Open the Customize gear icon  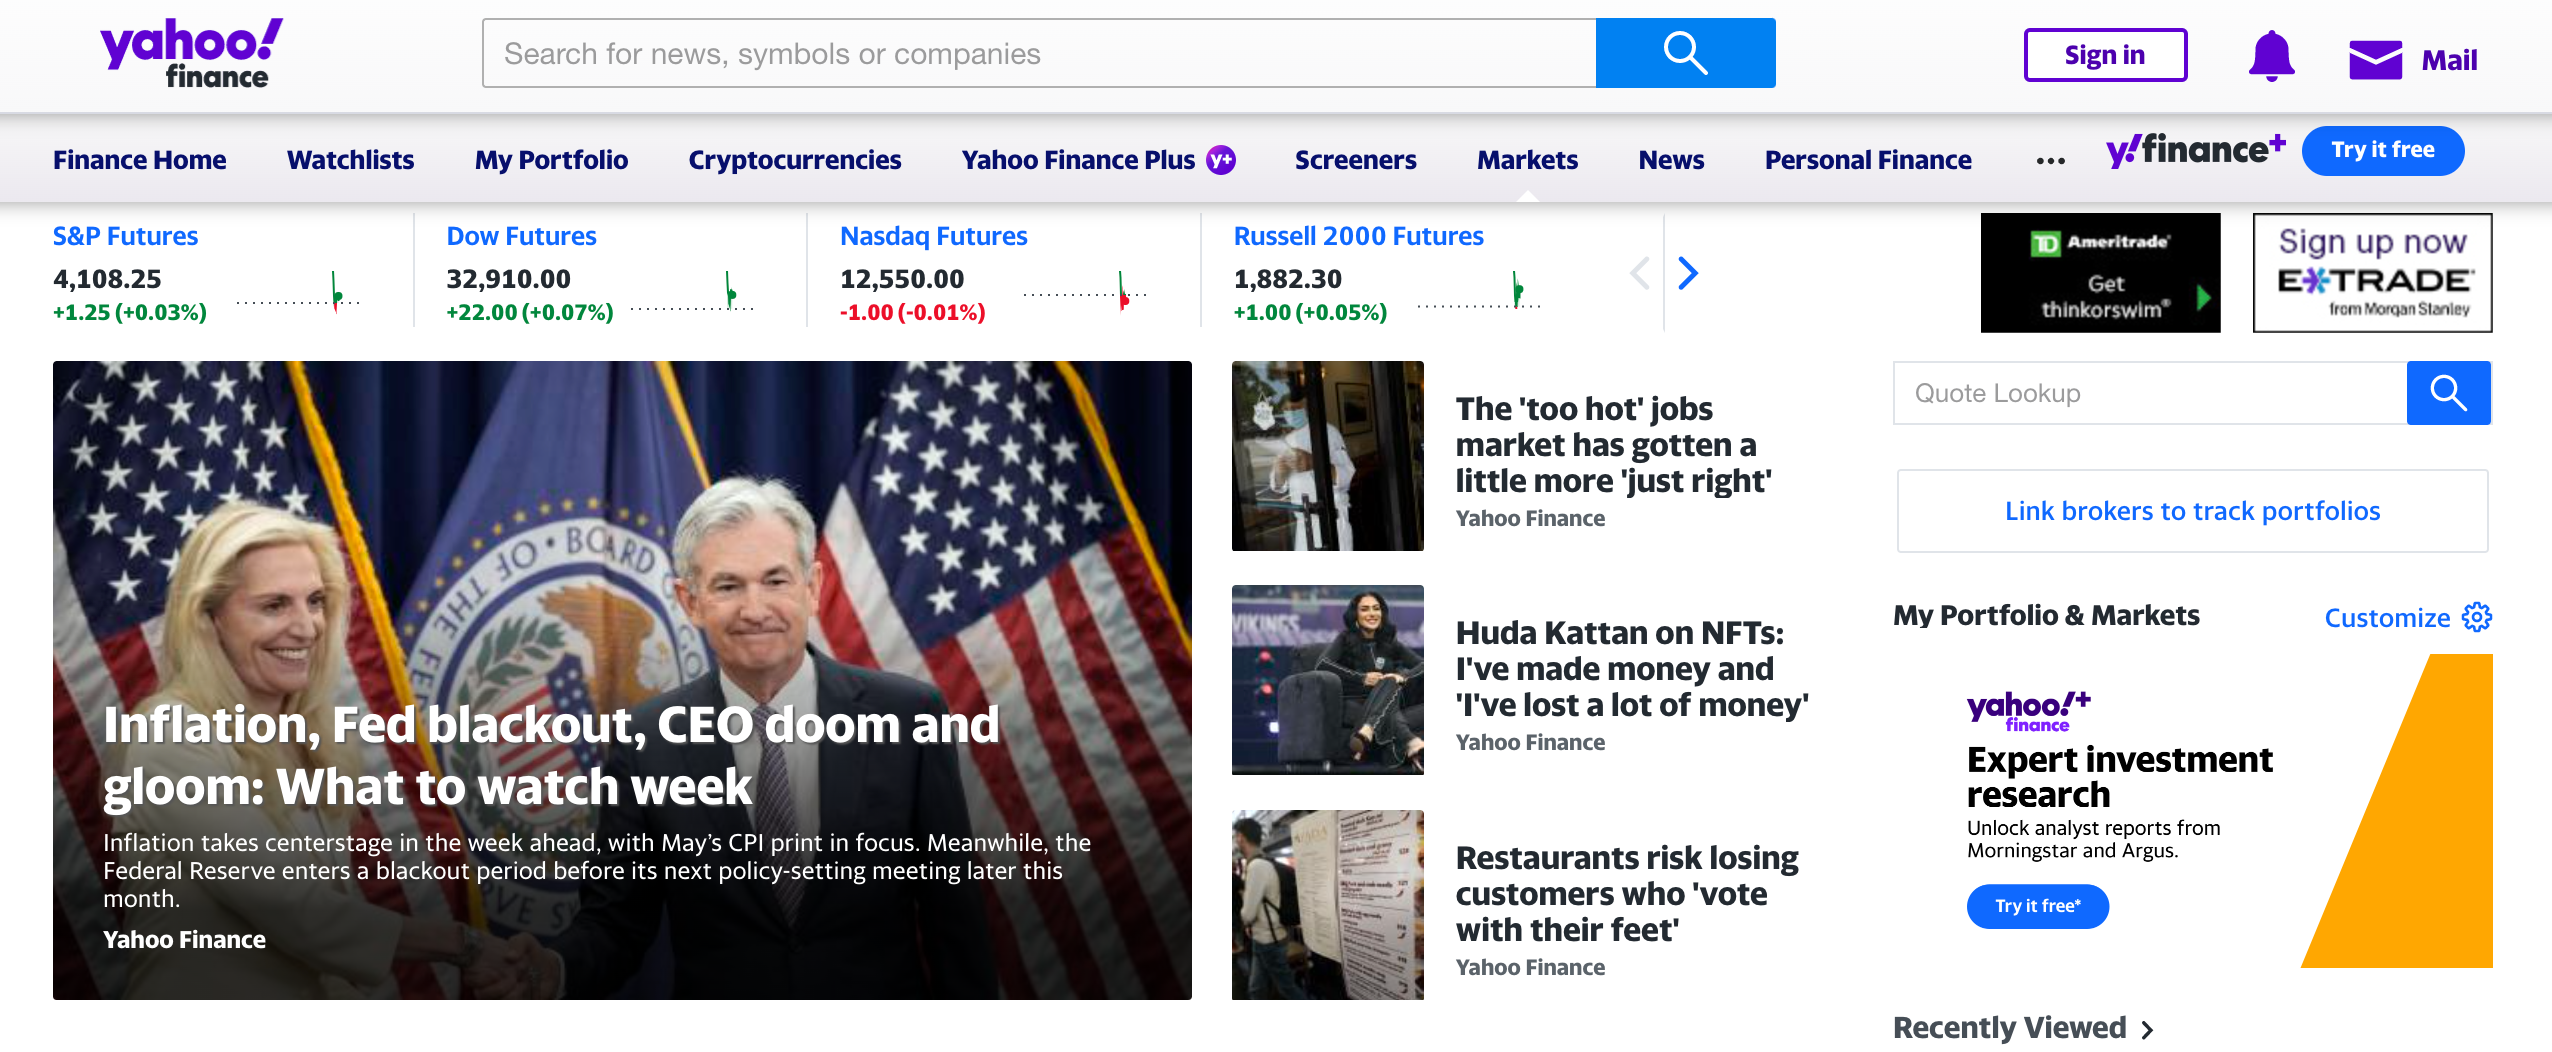point(2477,617)
